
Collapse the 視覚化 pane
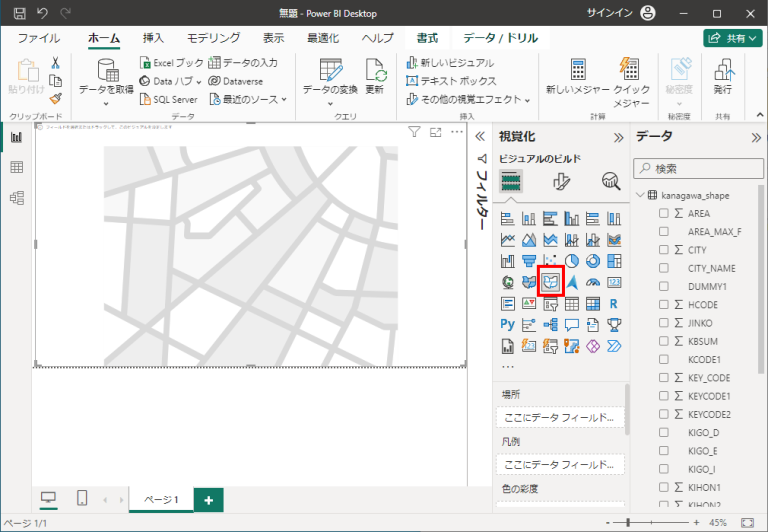619,138
